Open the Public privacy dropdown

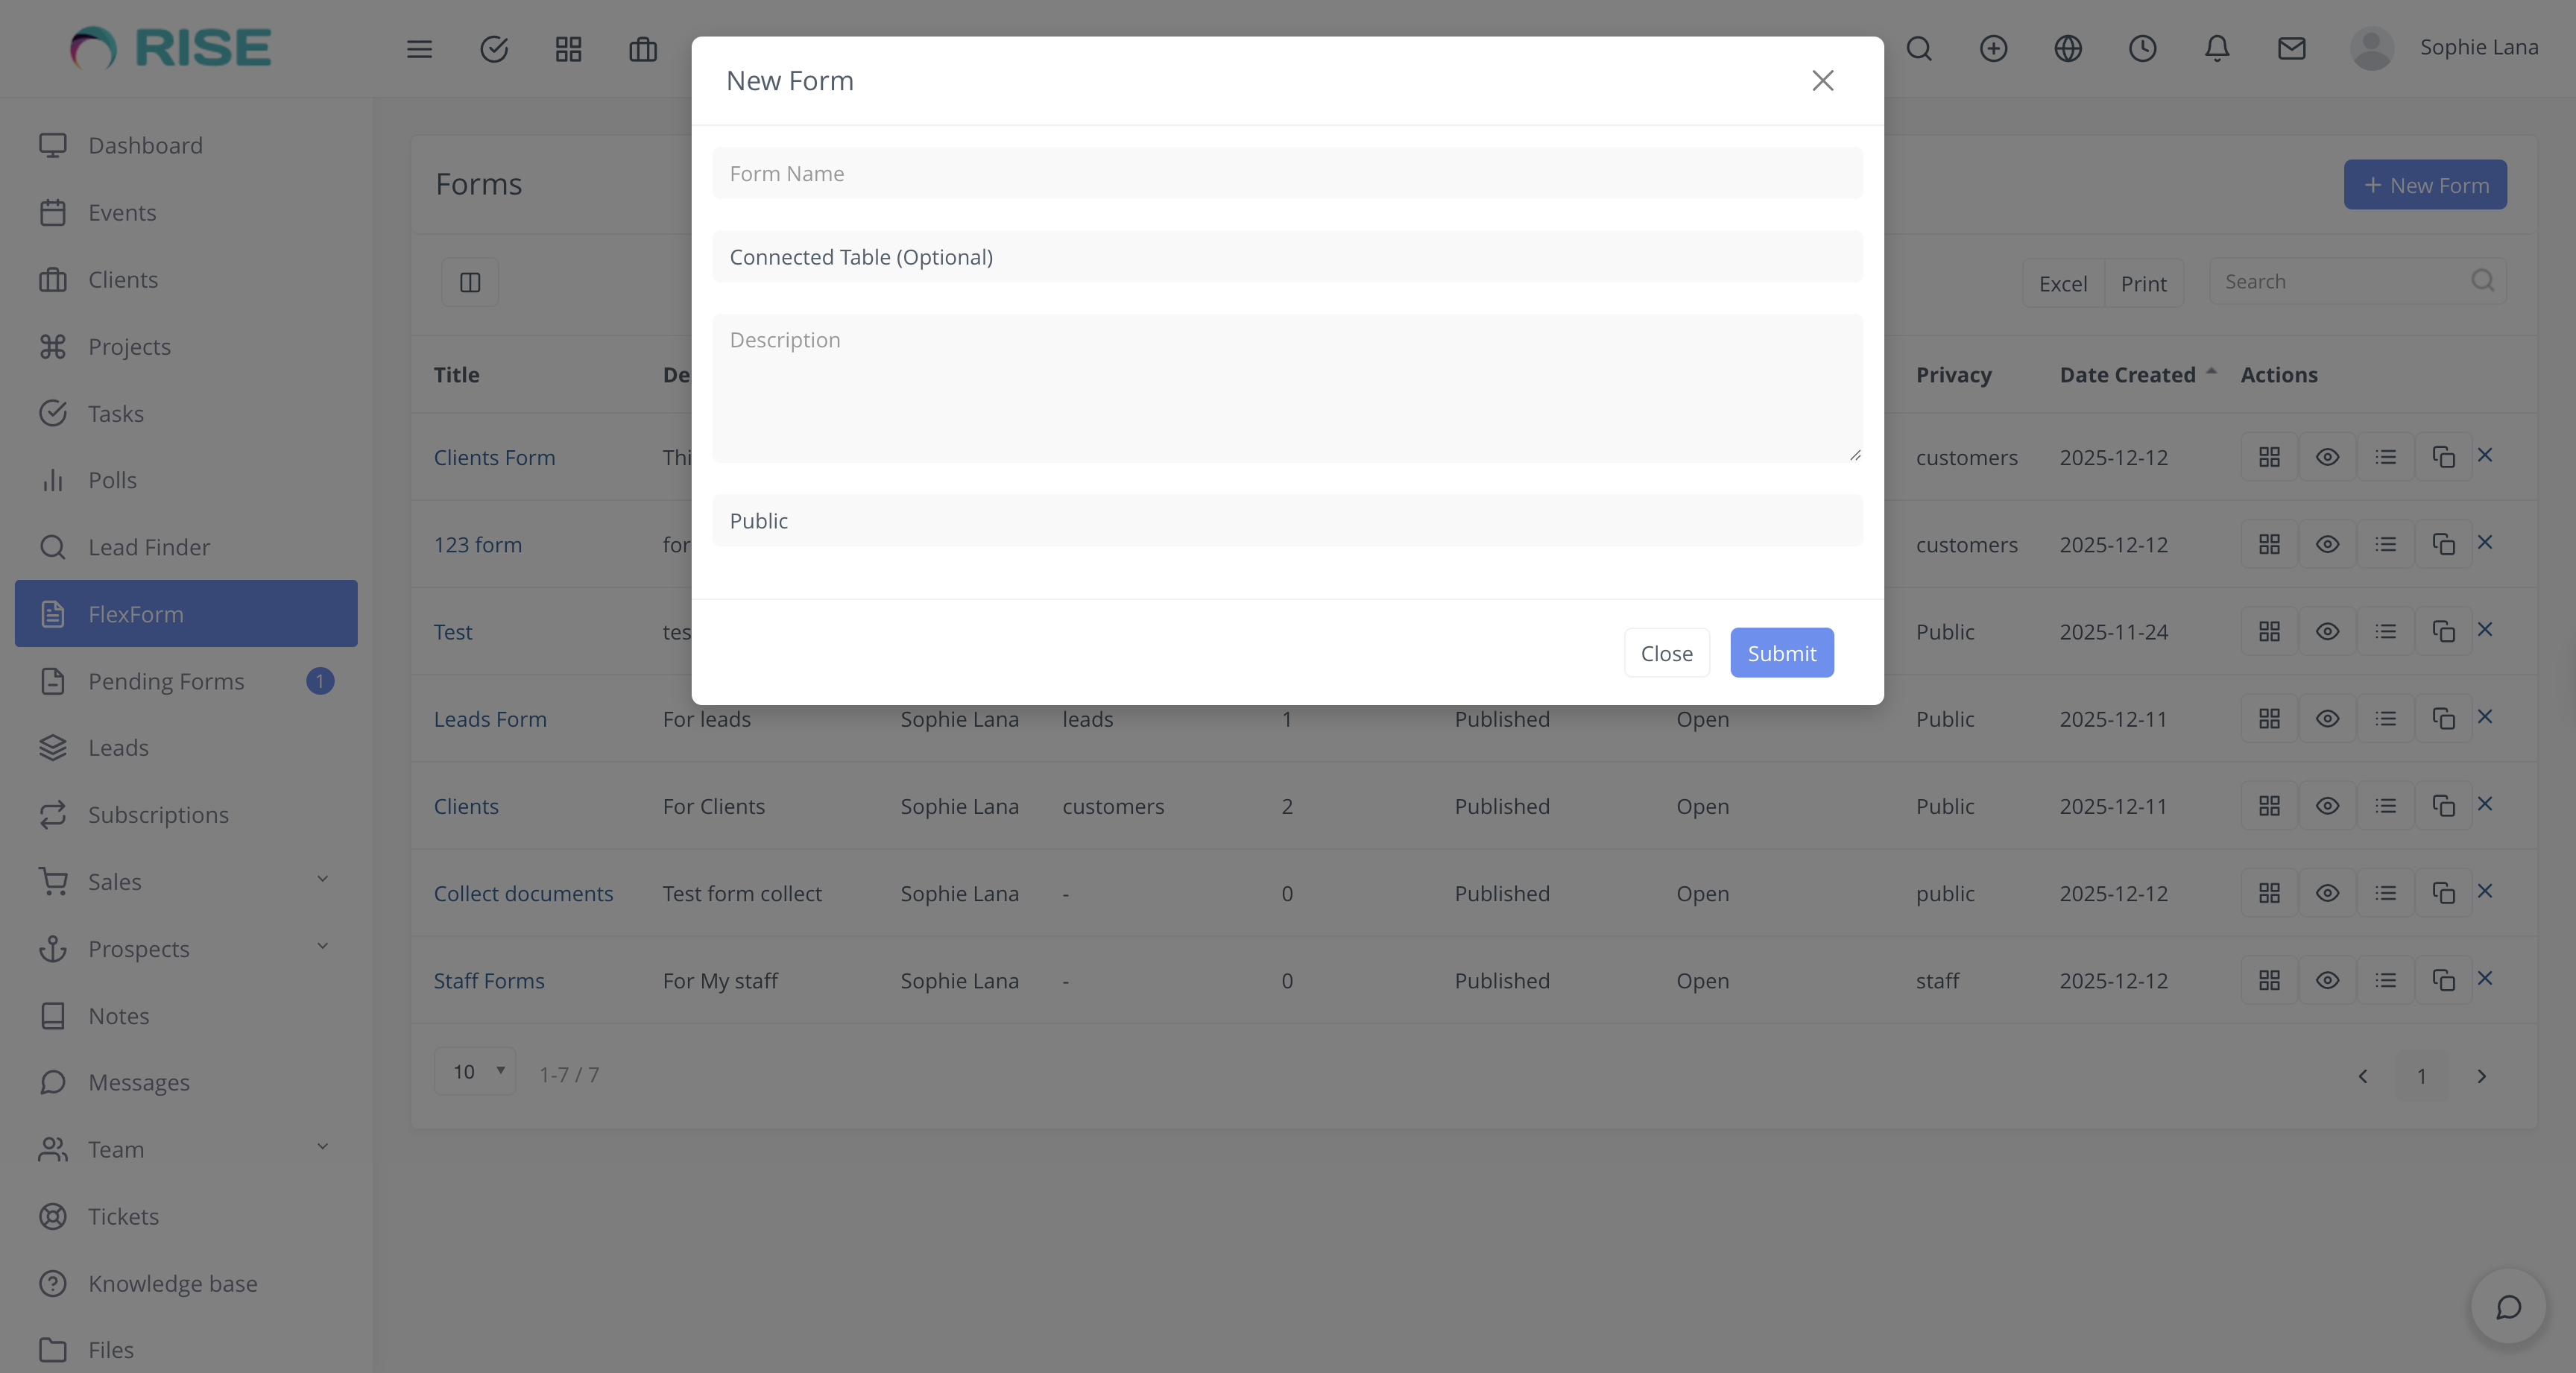pyautogui.click(x=1287, y=521)
